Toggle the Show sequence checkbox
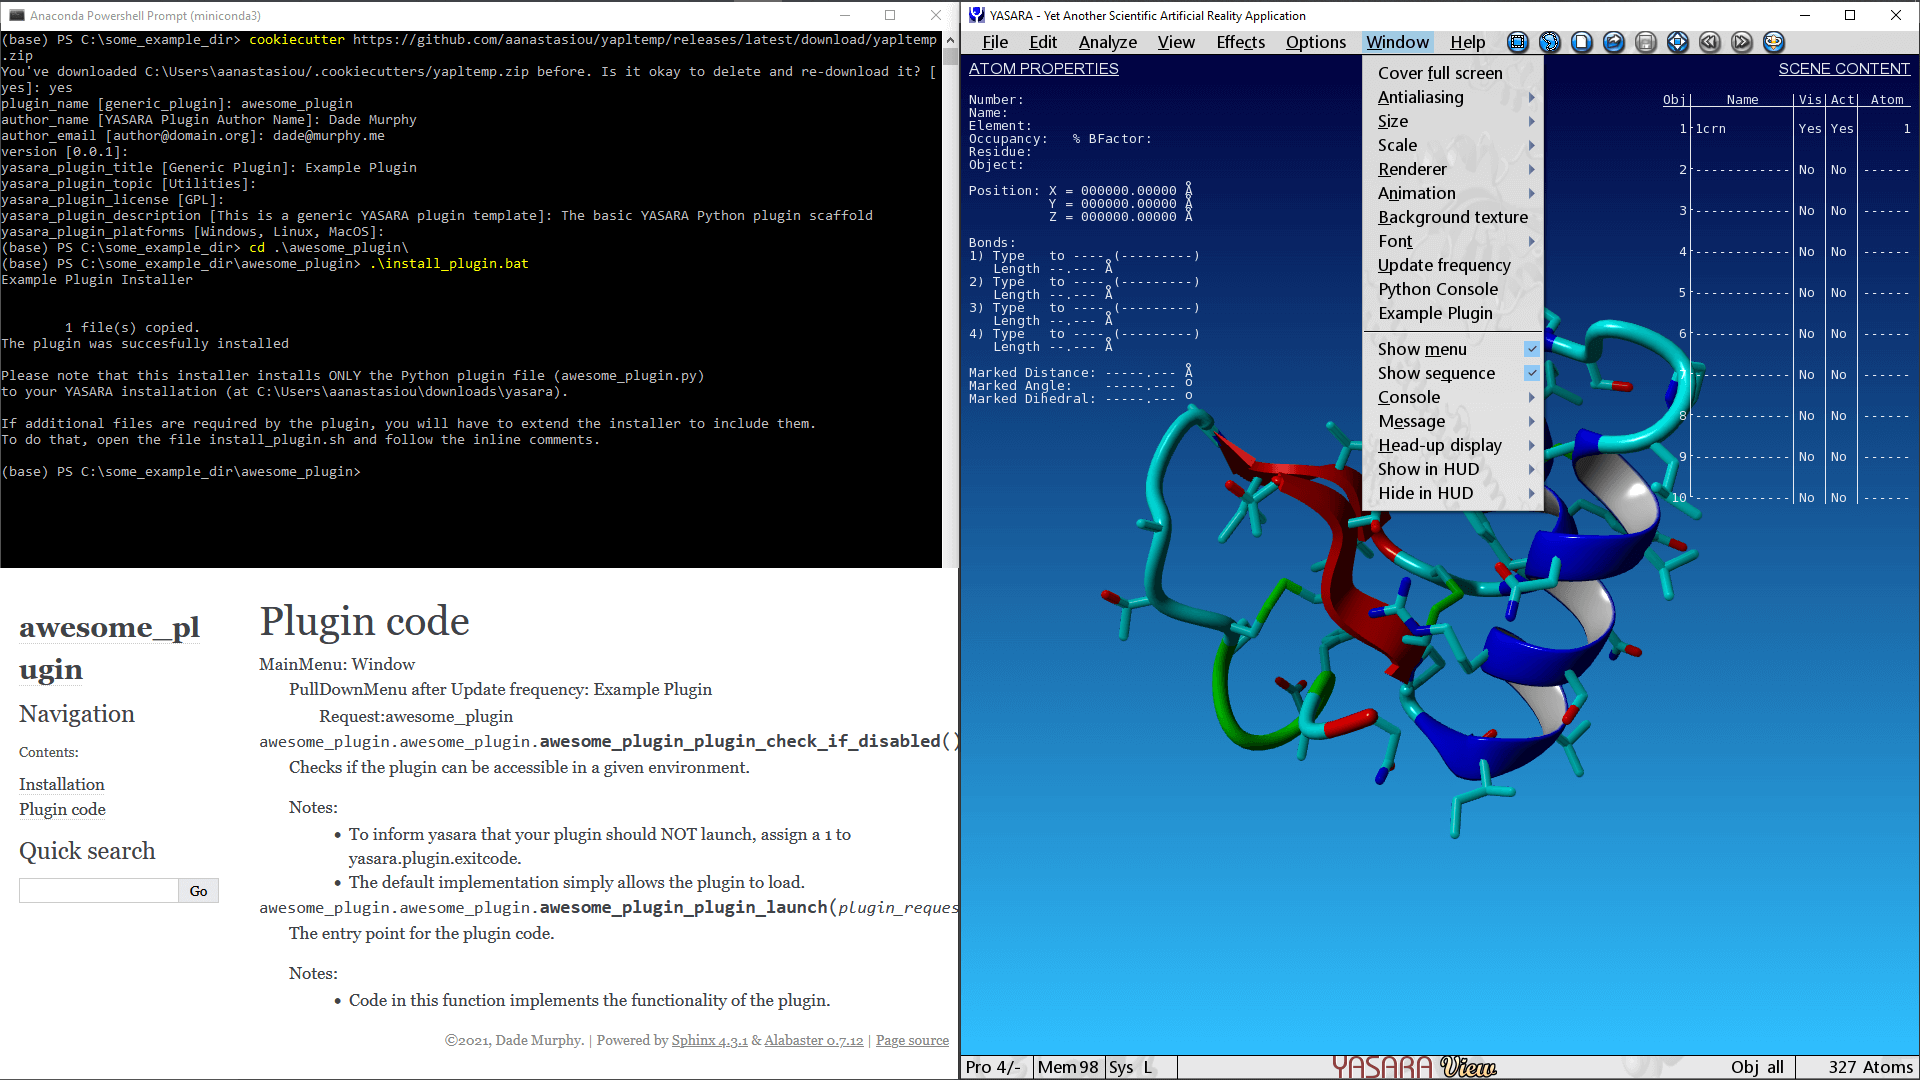This screenshot has height=1080, width=1920. tap(1531, 373)
